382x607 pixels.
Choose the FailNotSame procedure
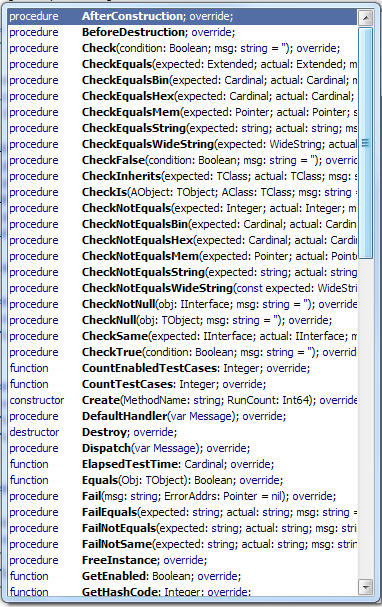[x=182, y=544]
